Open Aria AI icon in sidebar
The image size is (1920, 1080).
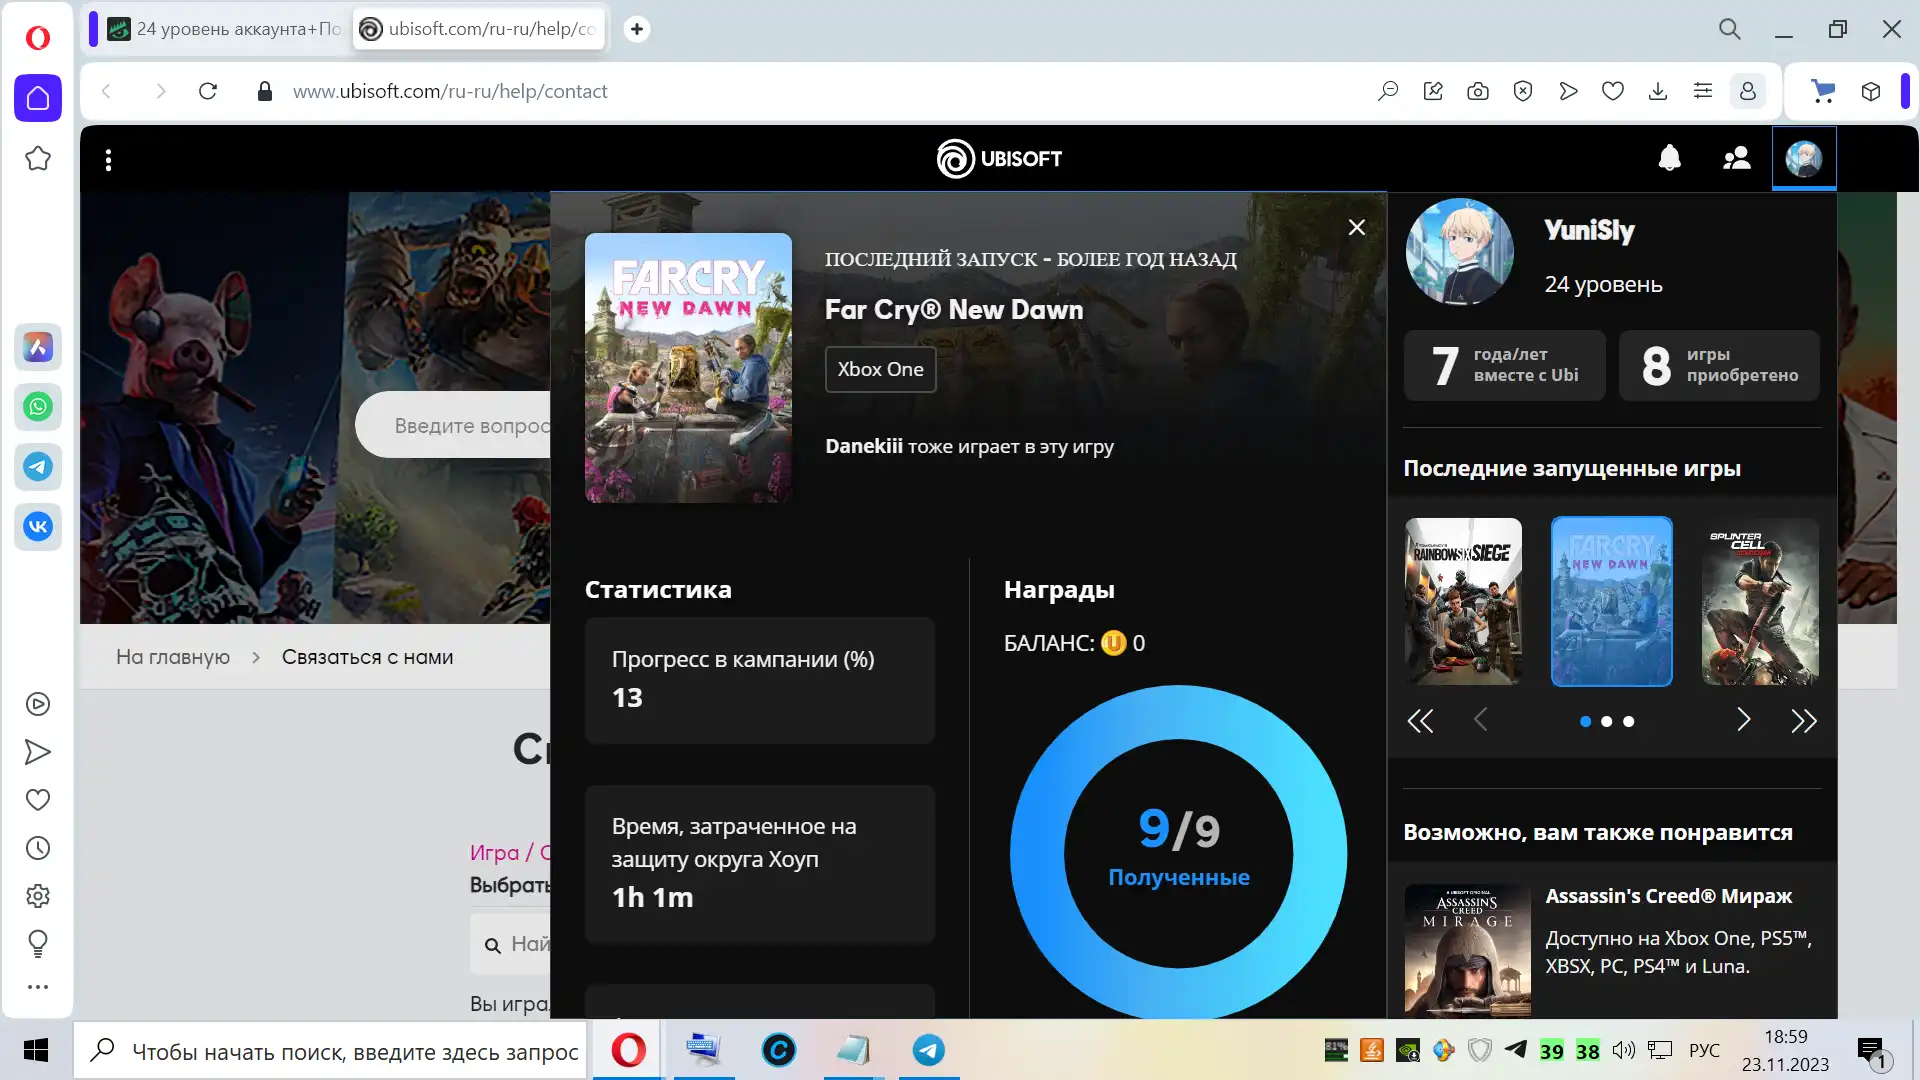coord(38,347)
